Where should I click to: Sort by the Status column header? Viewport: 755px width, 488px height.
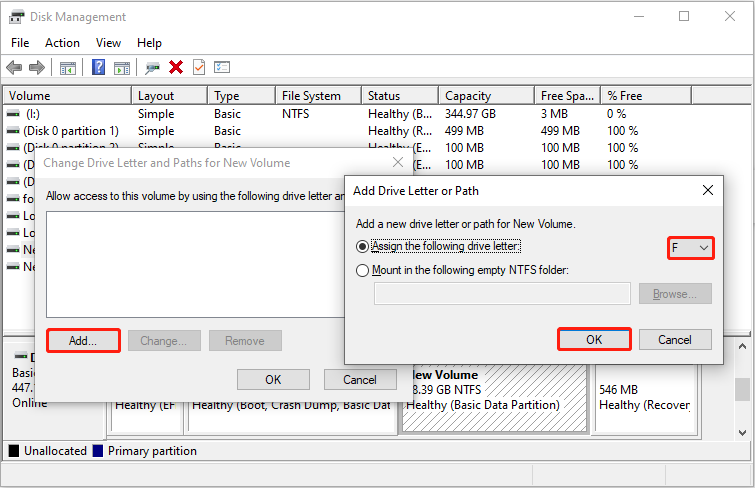[x=400, y=95]
